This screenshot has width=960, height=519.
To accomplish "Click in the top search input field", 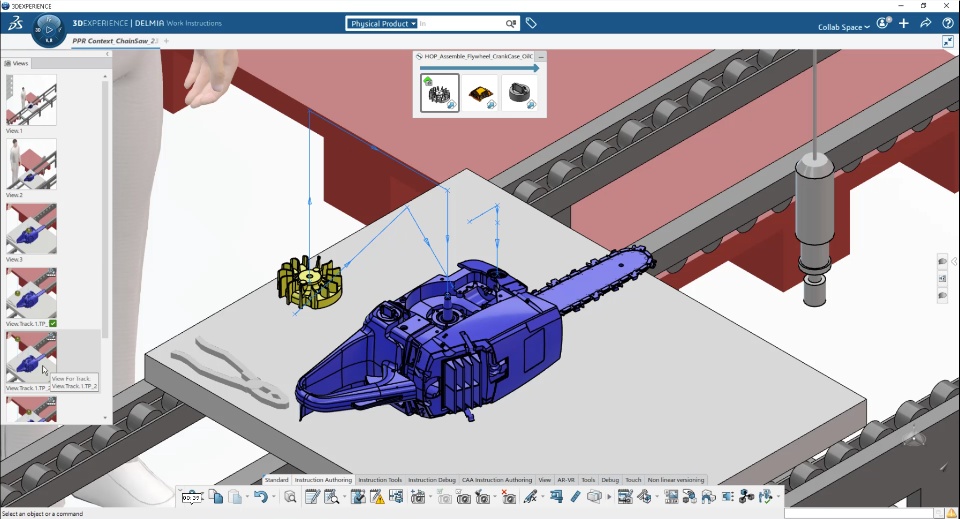I will 461,23.
